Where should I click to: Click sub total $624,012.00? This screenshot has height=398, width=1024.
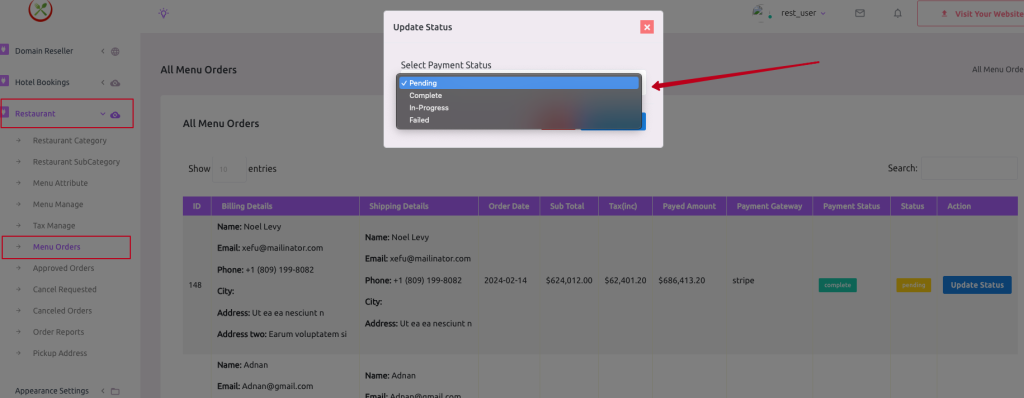tap(569, 280)
